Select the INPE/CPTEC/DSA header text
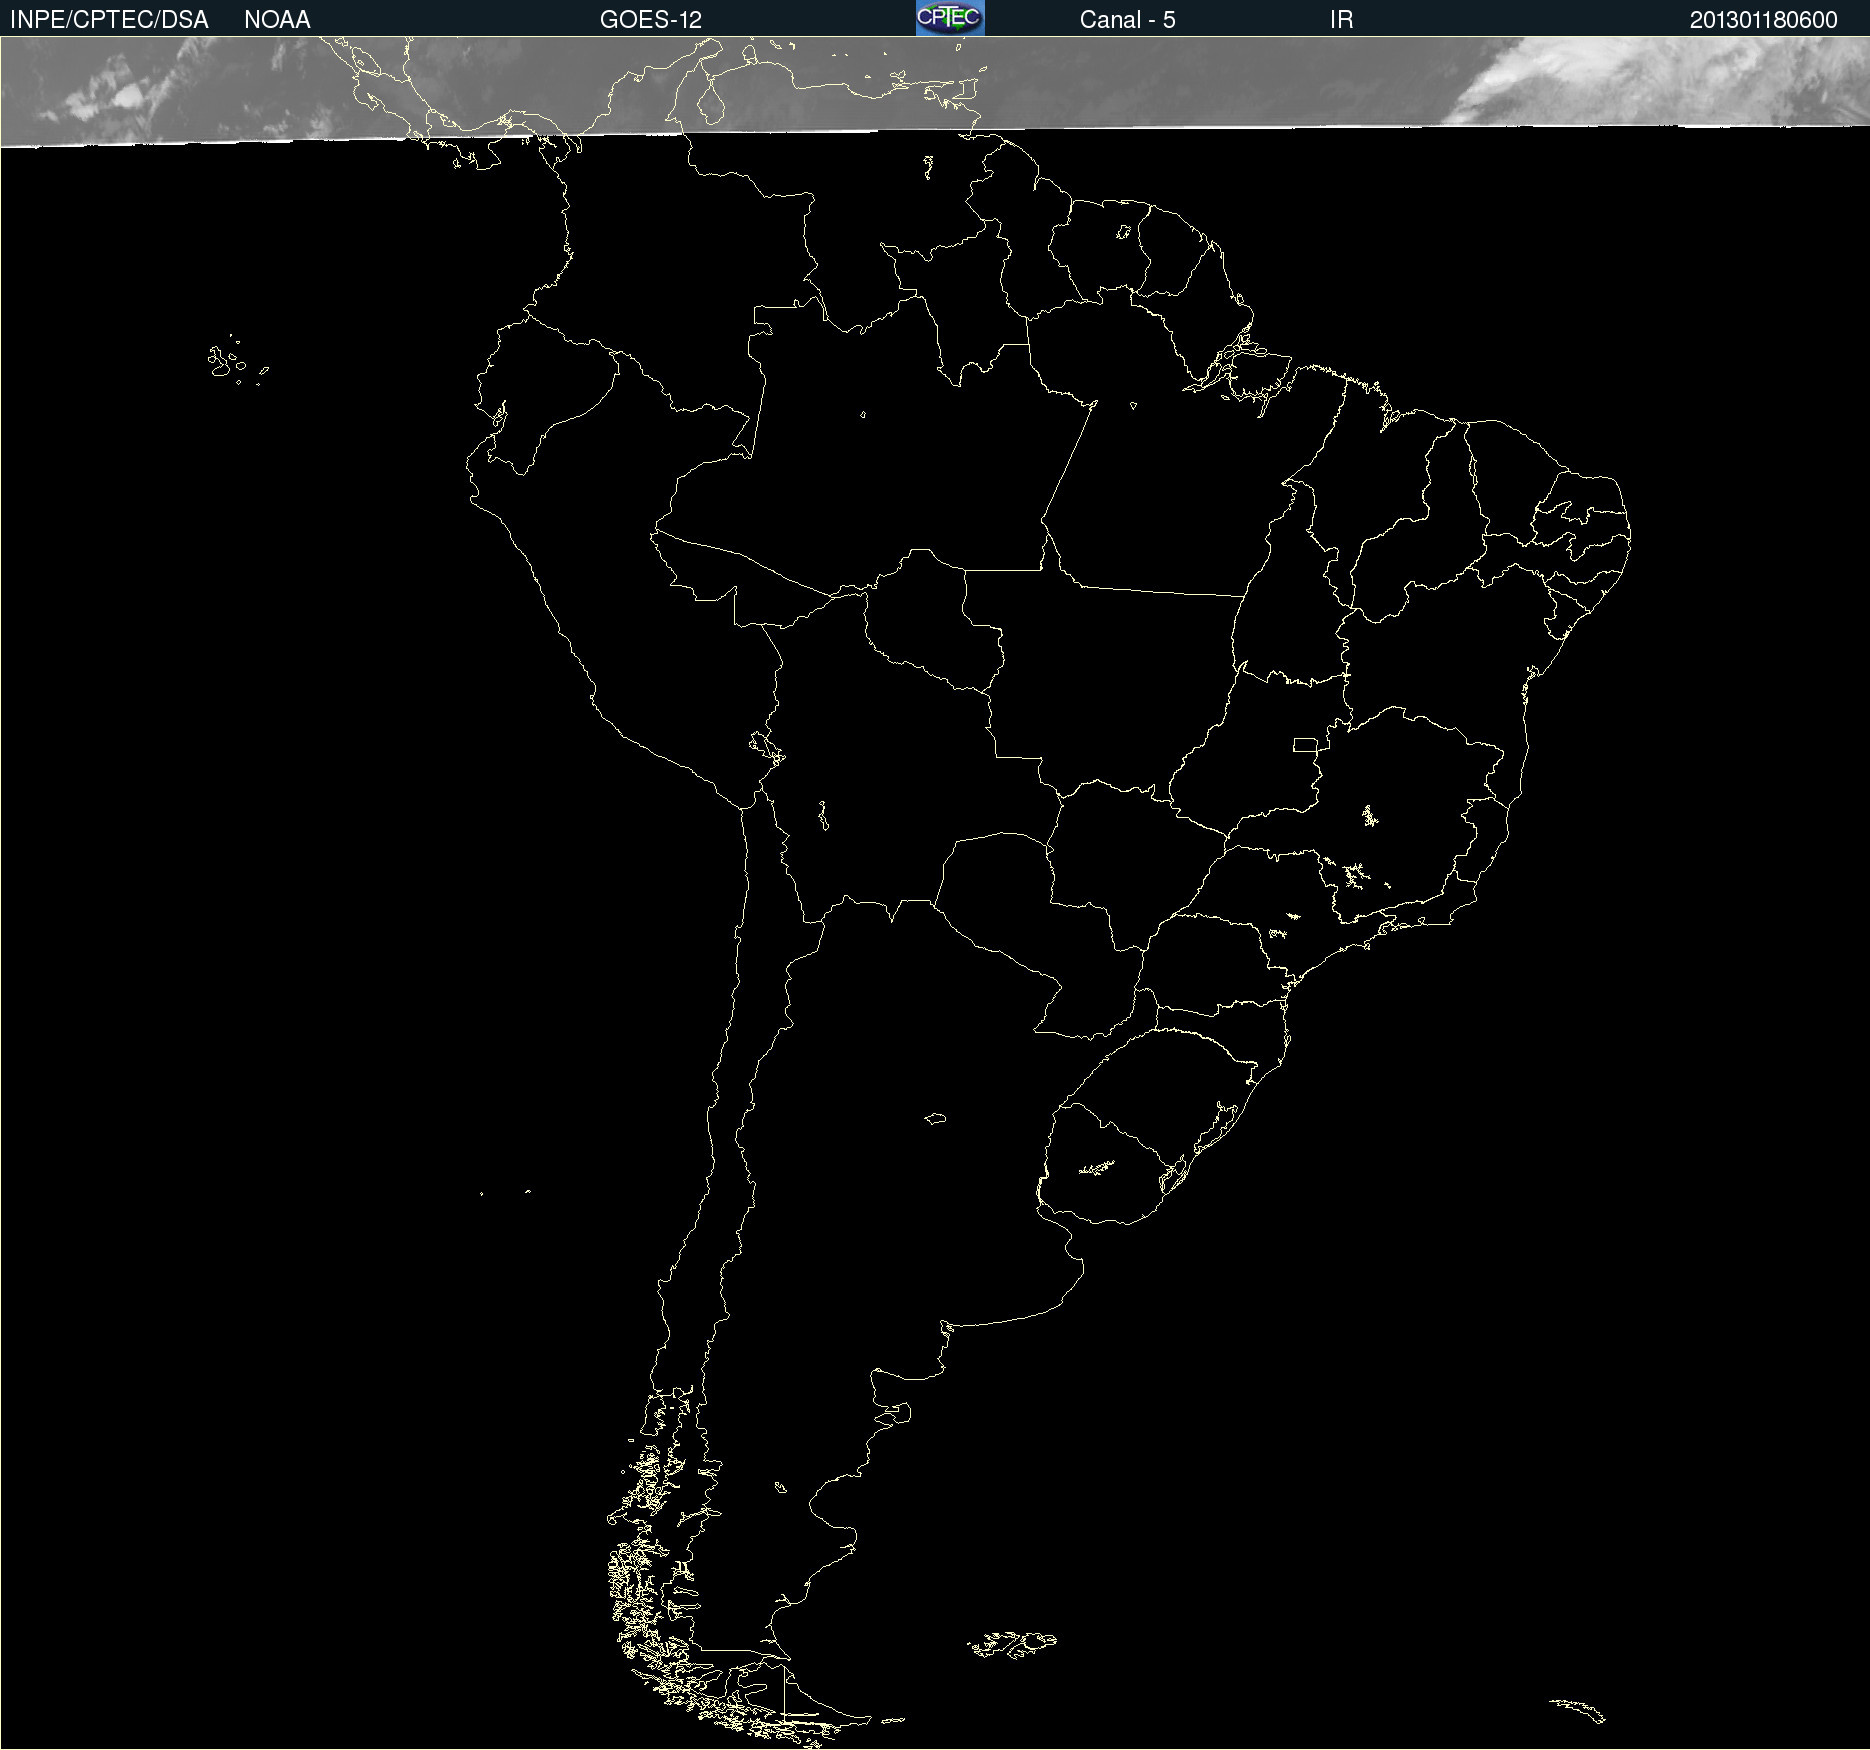Screen dimensions: 1870x1750 tap(109, 20)
